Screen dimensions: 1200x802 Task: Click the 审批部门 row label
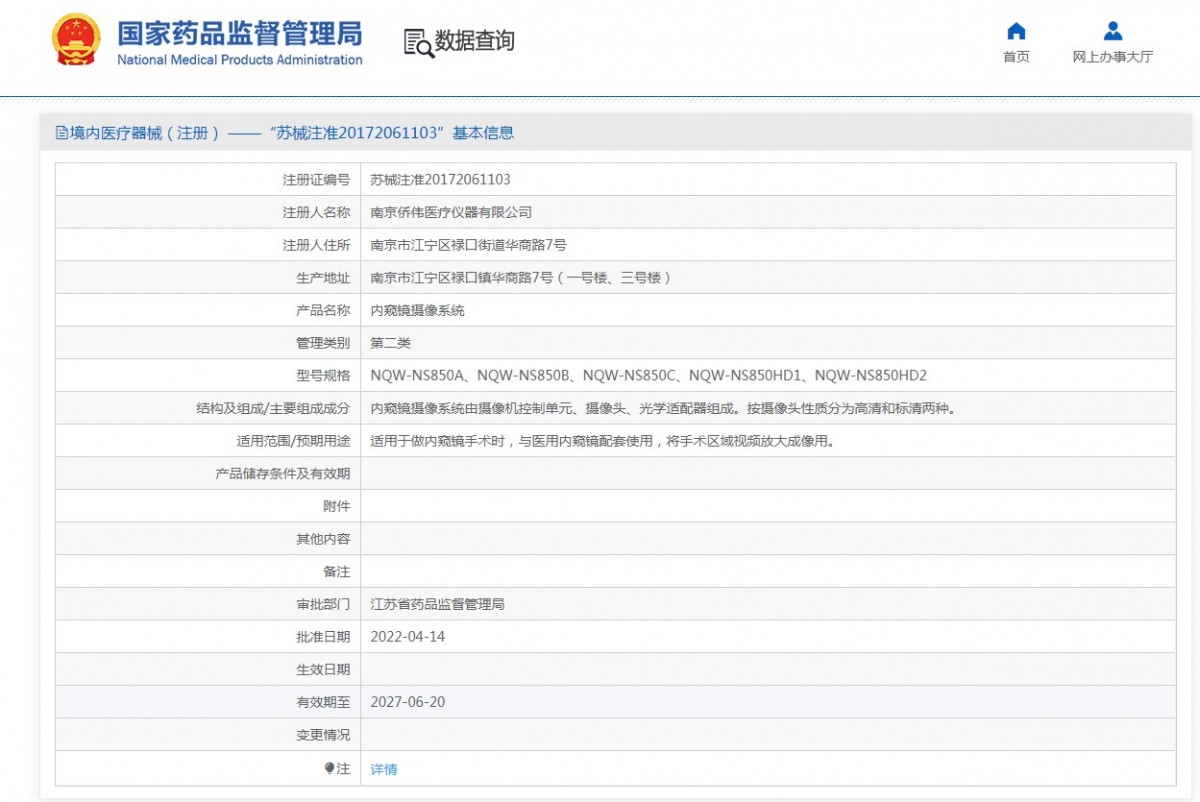click(323, 604)
